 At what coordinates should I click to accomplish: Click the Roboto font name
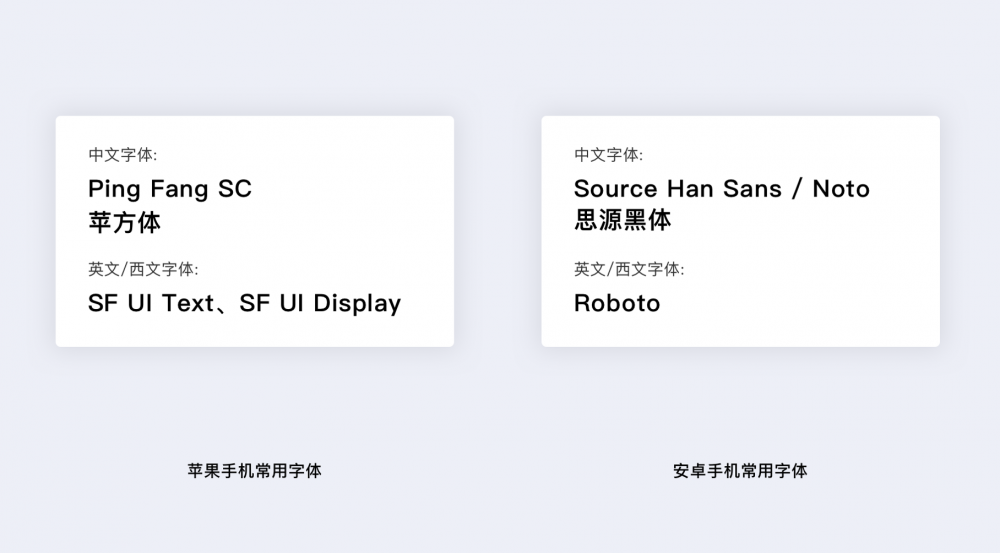617,303
